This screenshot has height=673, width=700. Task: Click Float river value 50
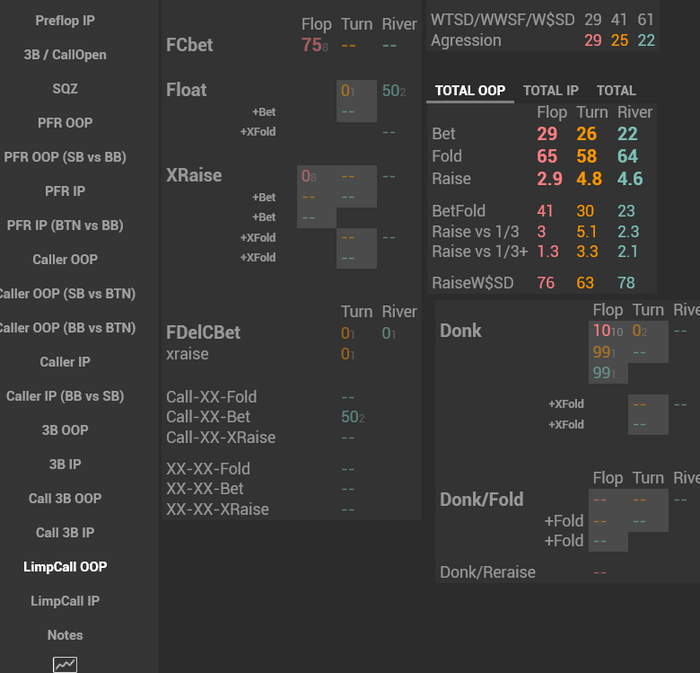click(391, 91)
